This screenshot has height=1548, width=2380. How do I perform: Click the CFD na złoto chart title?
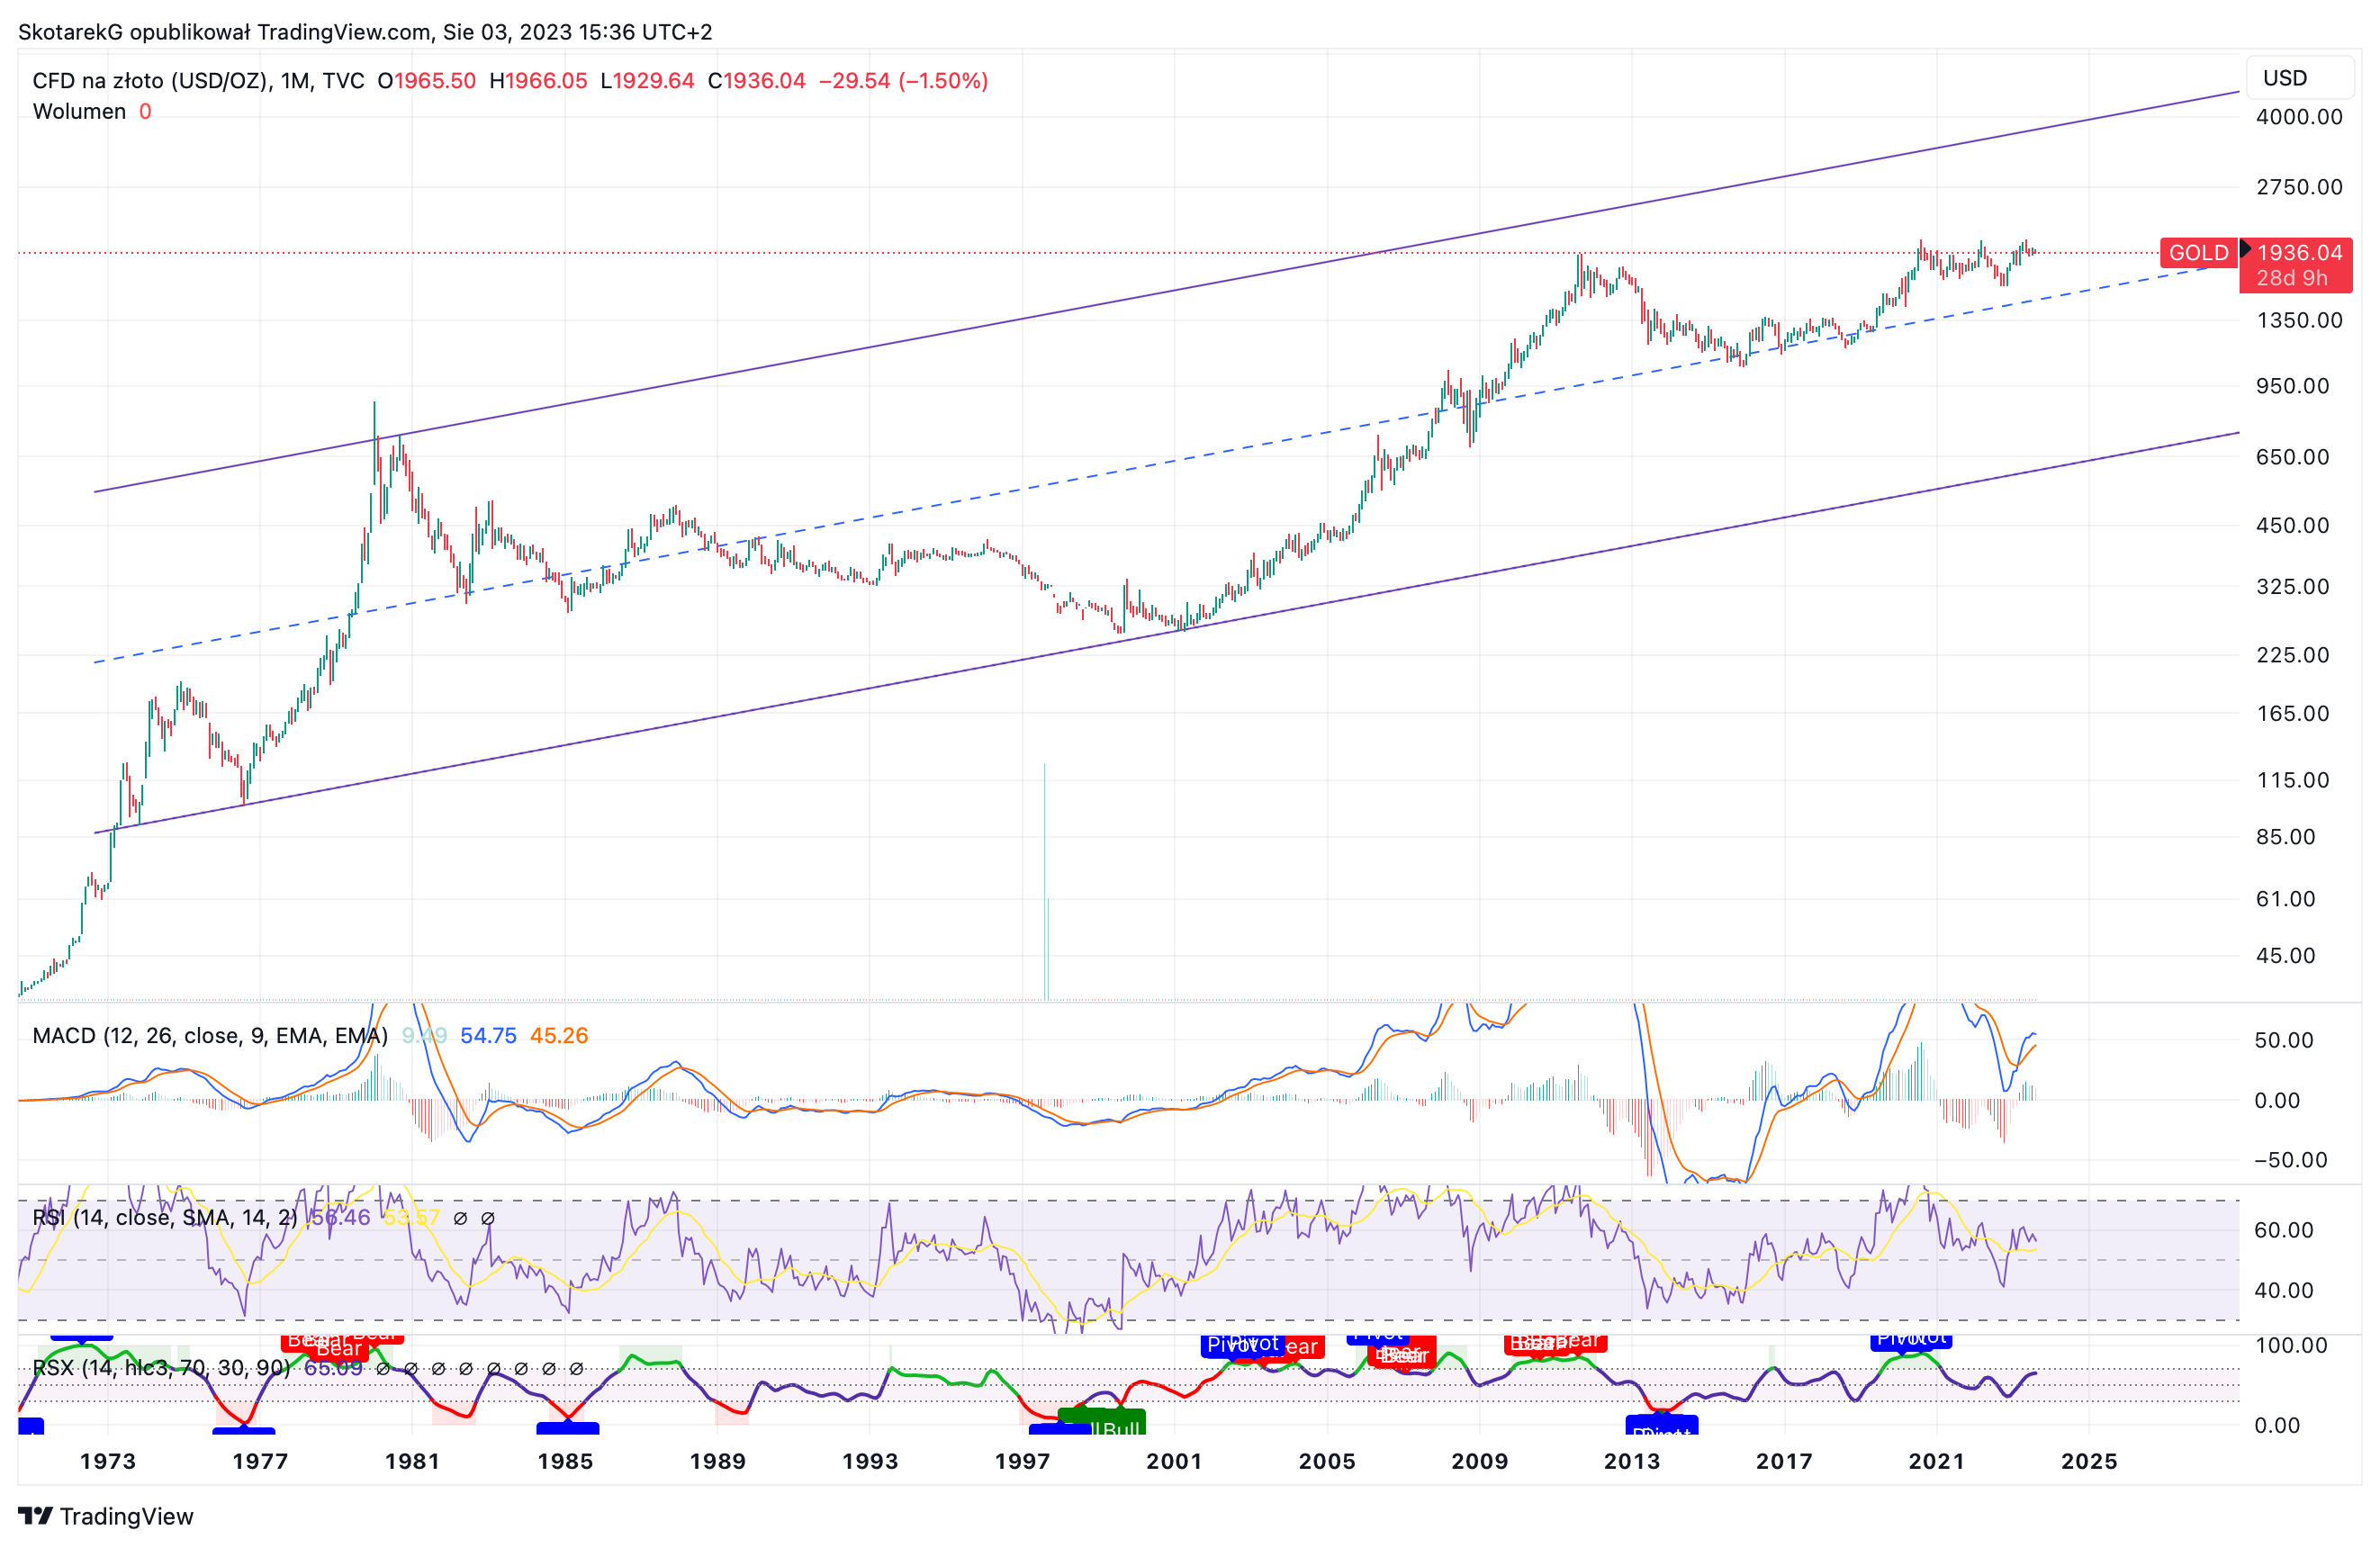(x=198, y=81)
